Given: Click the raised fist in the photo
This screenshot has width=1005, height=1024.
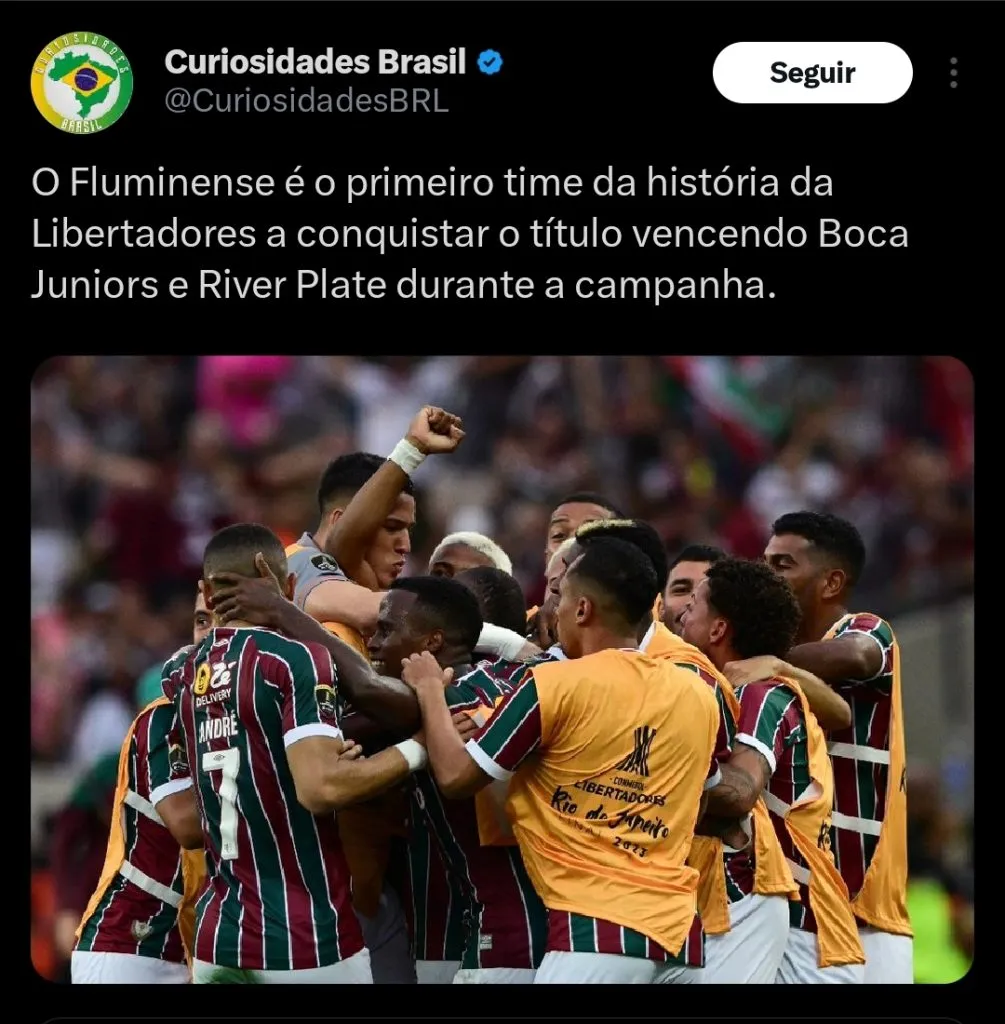Looking at the screenshot, I should click(436, 429).
